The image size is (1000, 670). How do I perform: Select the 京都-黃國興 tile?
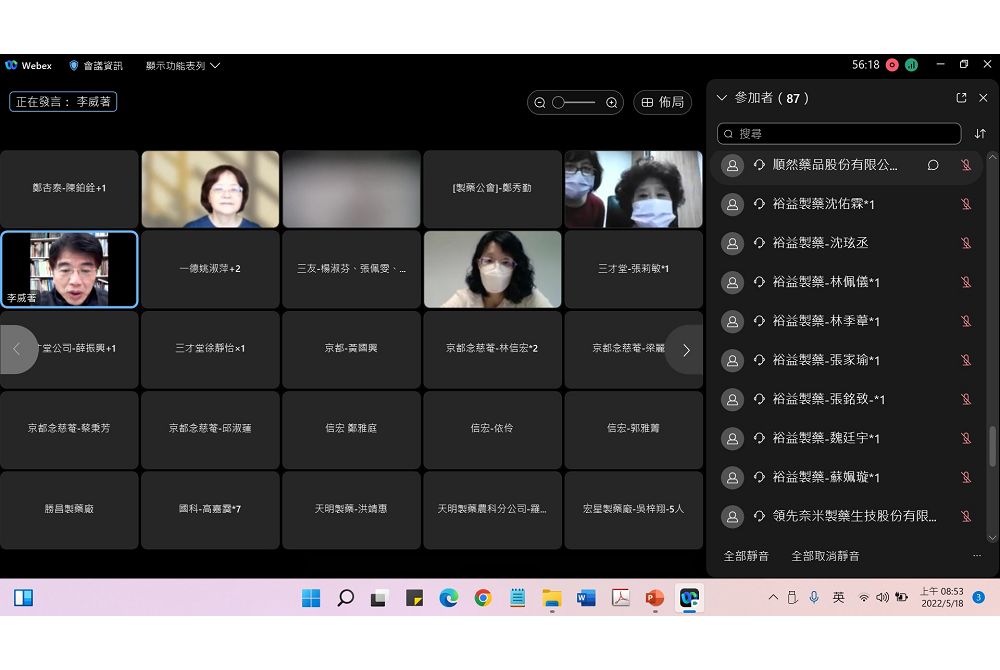(x=351, y=349)
